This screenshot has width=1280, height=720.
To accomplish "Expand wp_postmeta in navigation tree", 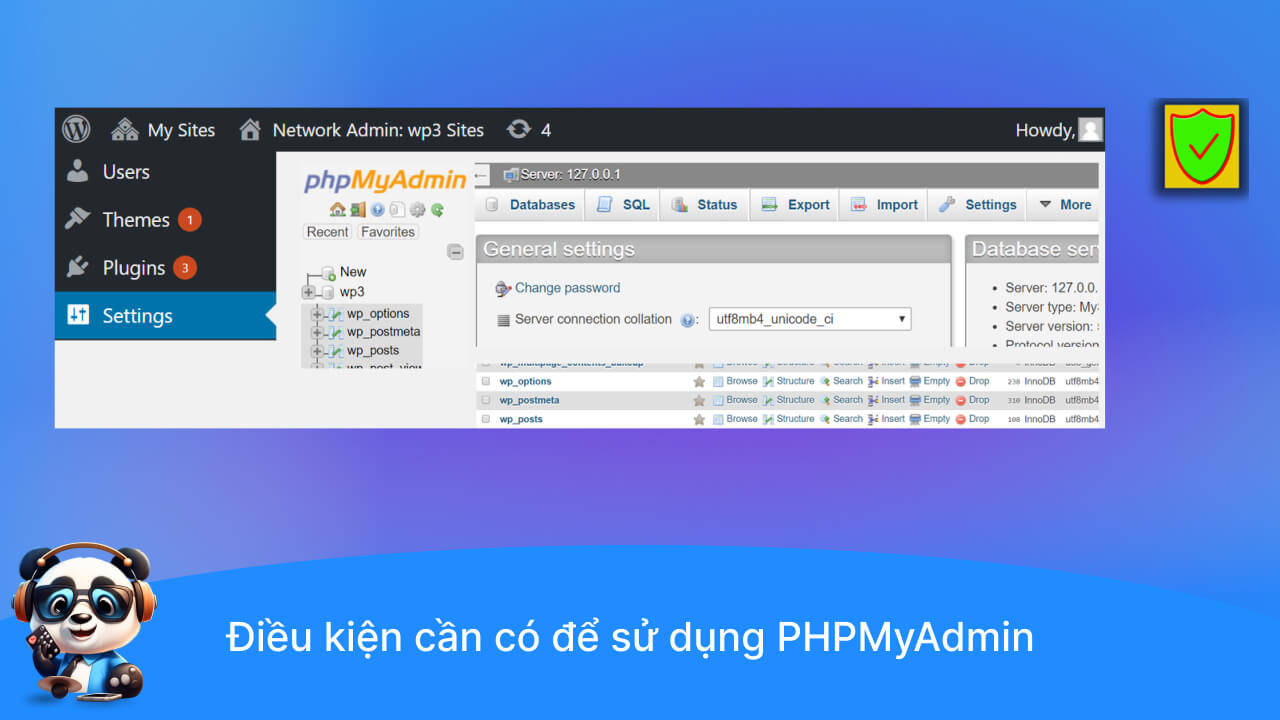I will pos(317,332).
